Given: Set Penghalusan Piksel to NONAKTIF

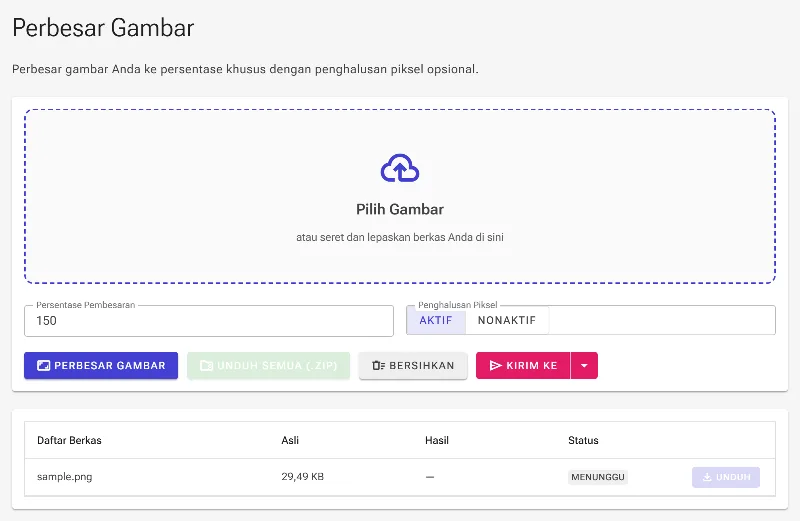Looking at the screenshot, I should [507, 320].
